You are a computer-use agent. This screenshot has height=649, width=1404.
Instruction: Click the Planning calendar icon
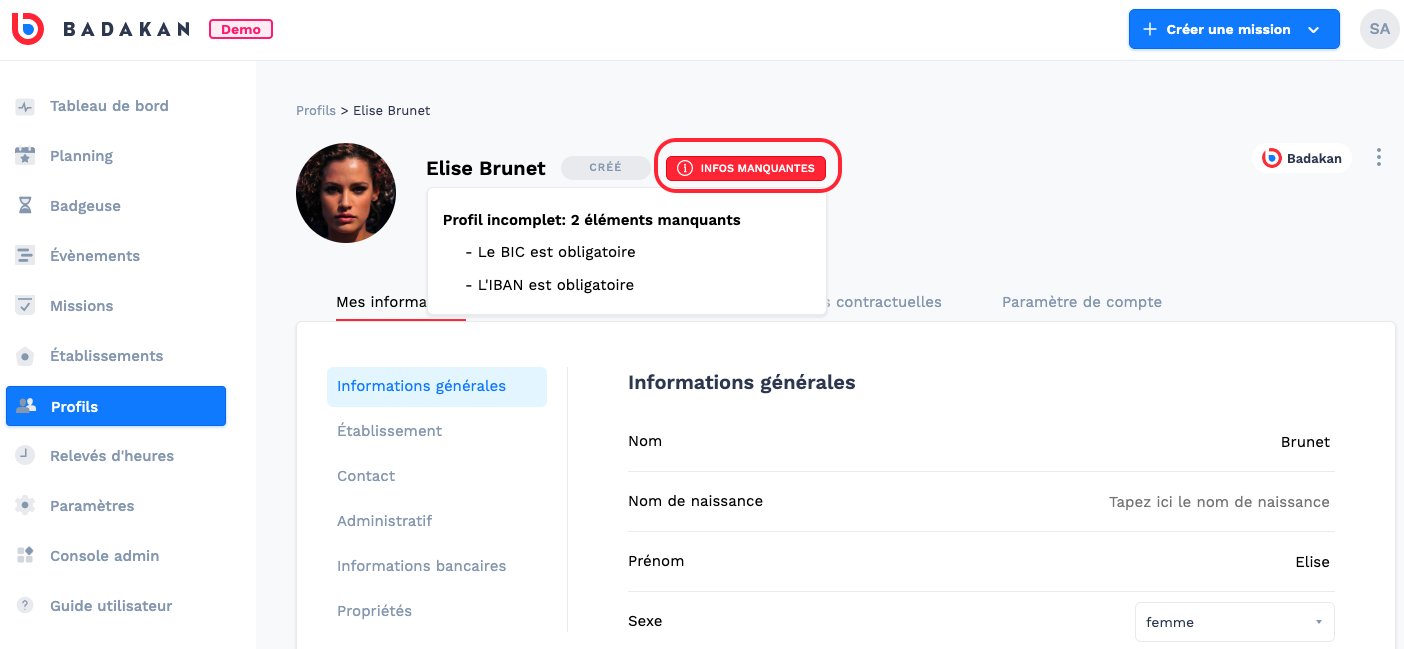pyautogui.click(x=25, y=156)
